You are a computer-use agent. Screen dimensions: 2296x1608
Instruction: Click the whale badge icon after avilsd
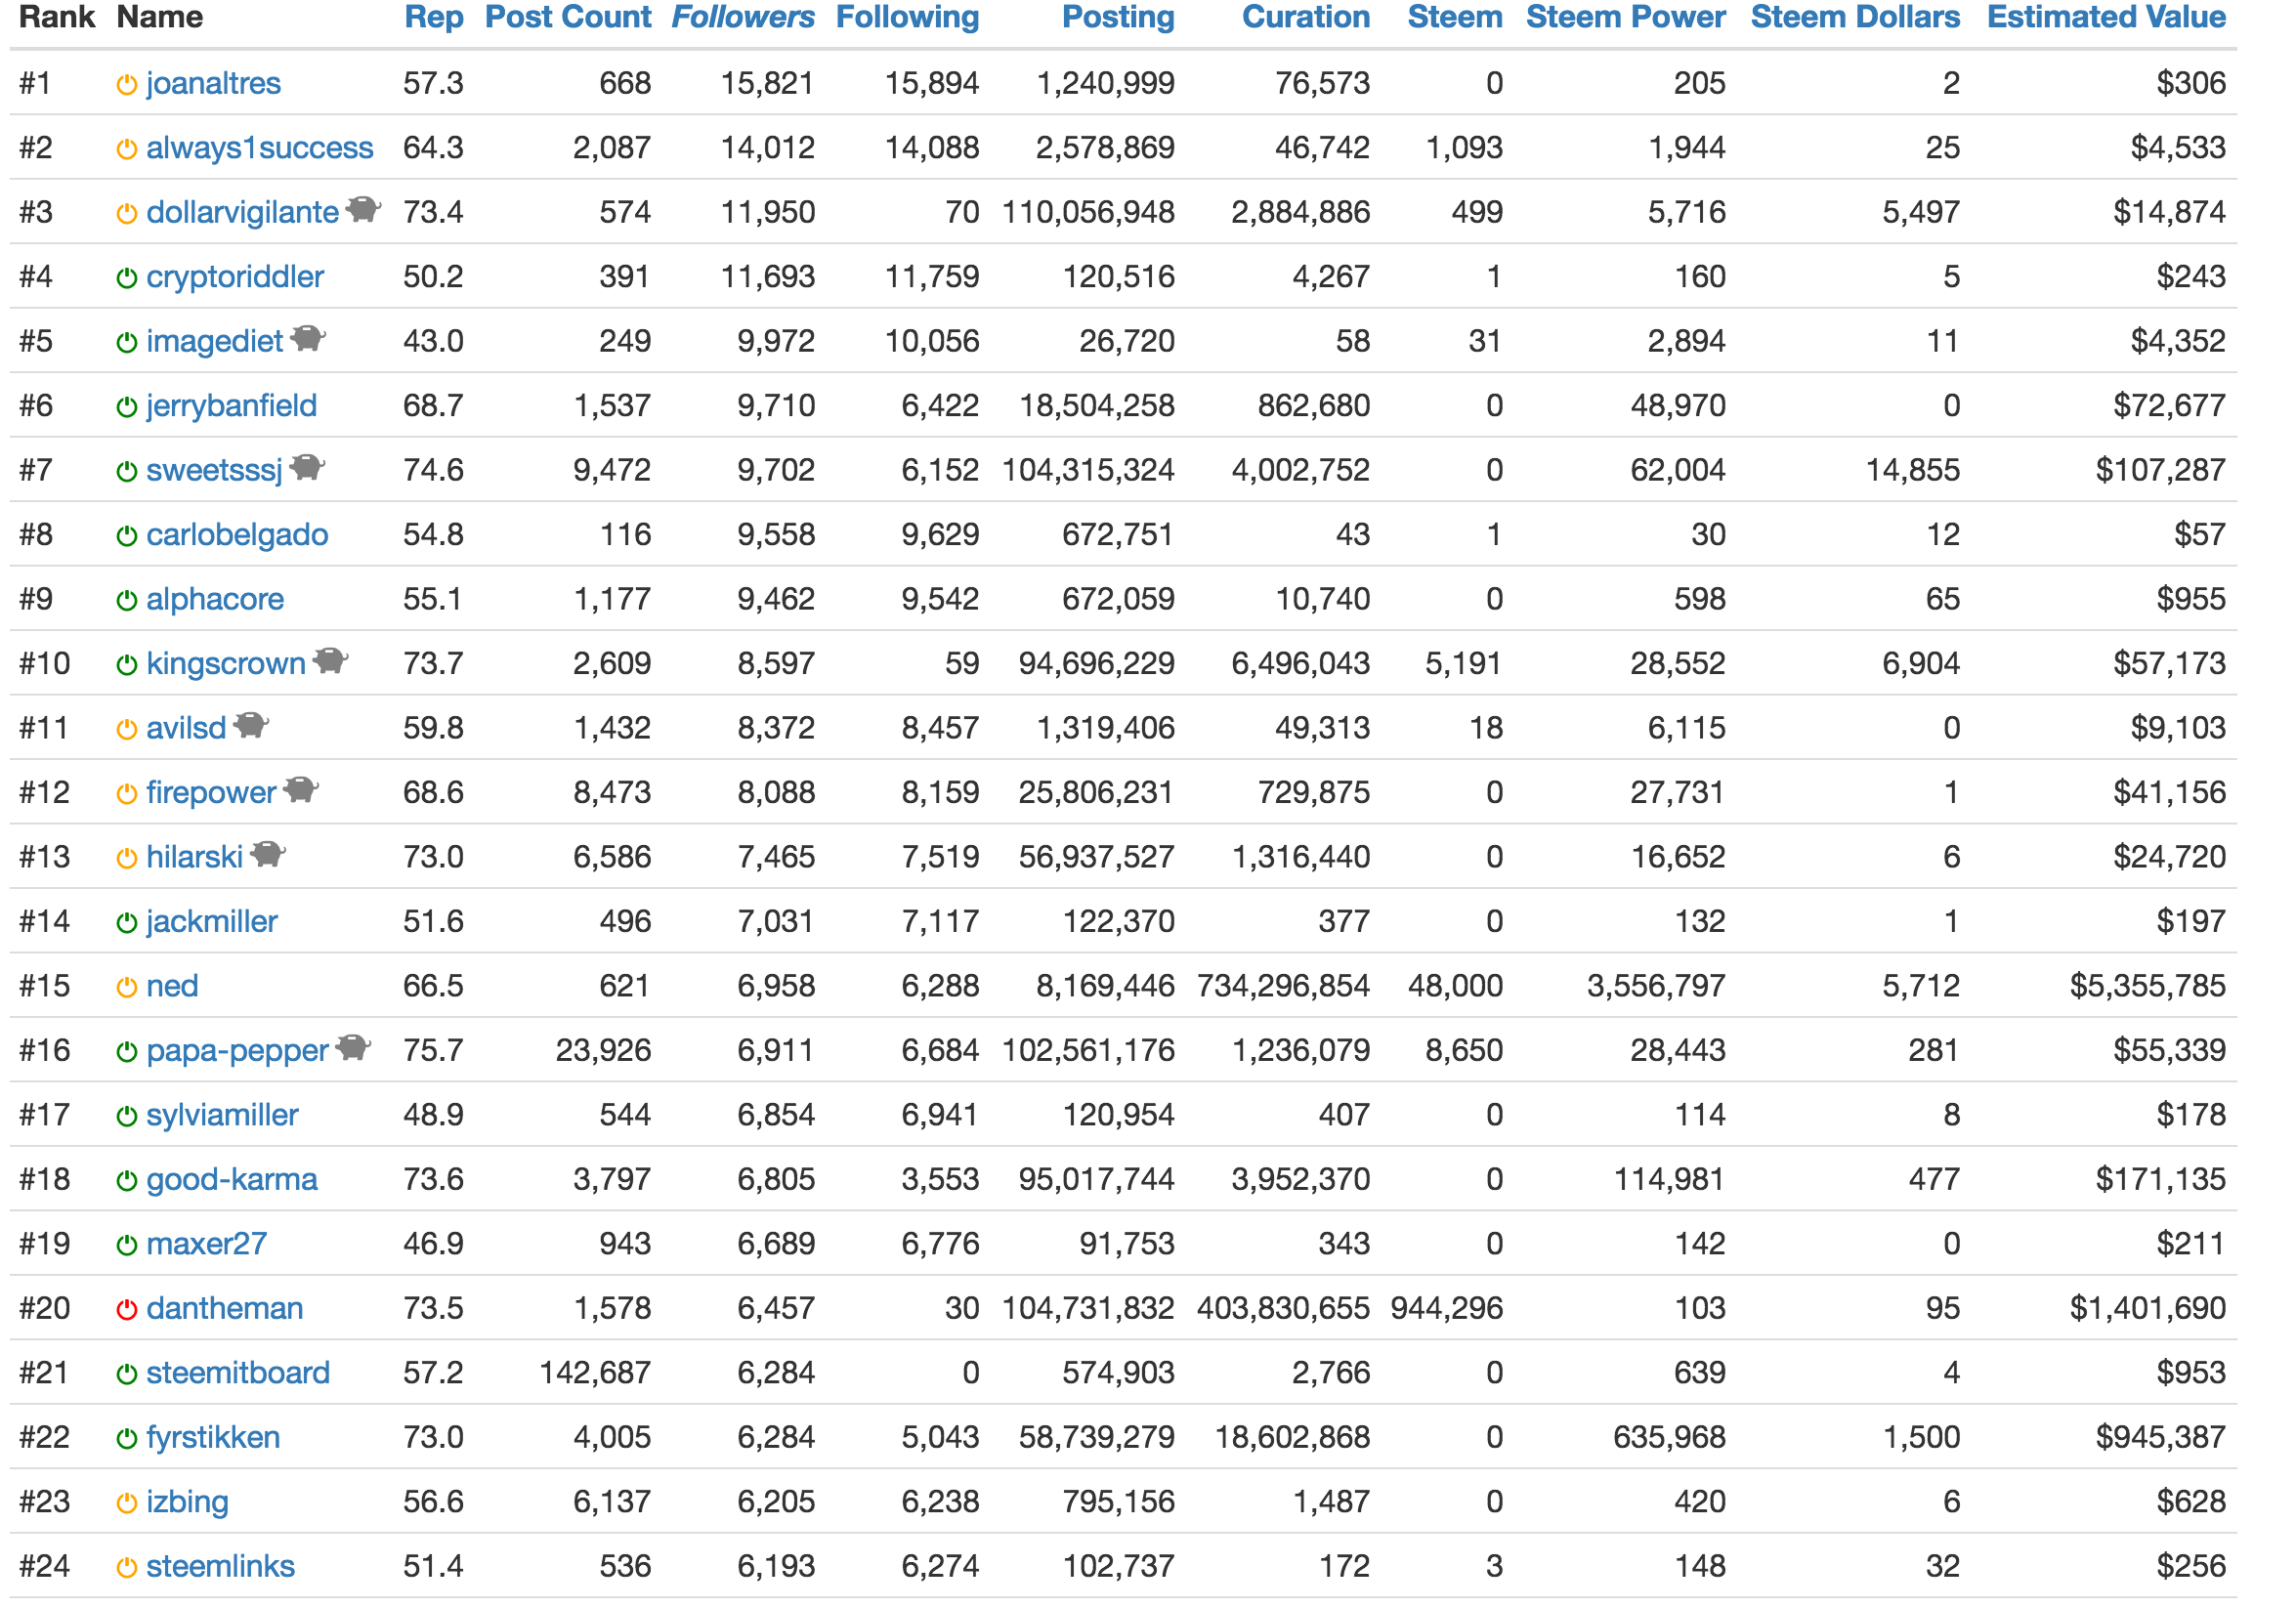coord(252,725)
